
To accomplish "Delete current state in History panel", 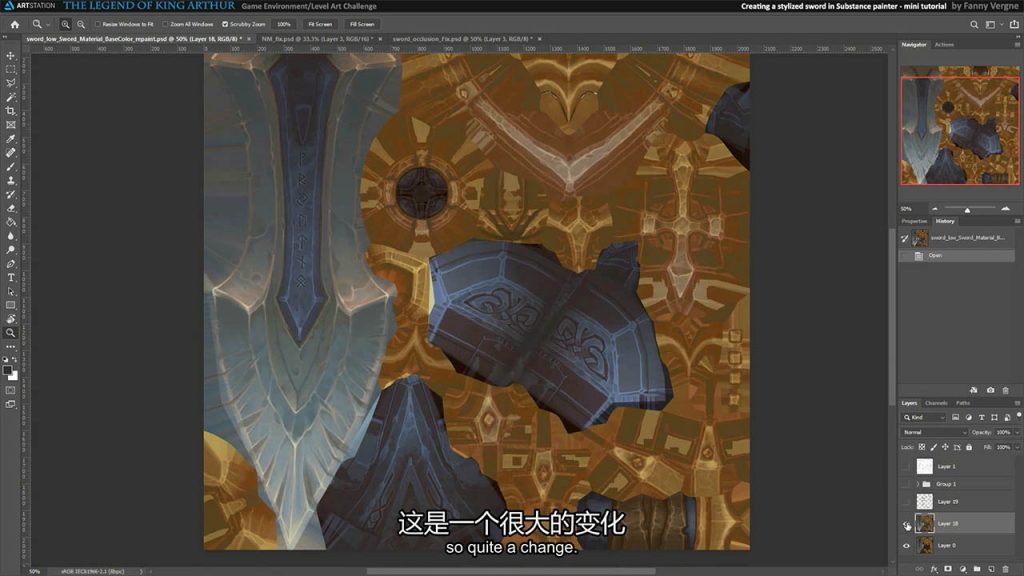I will tap(1006, 390).
